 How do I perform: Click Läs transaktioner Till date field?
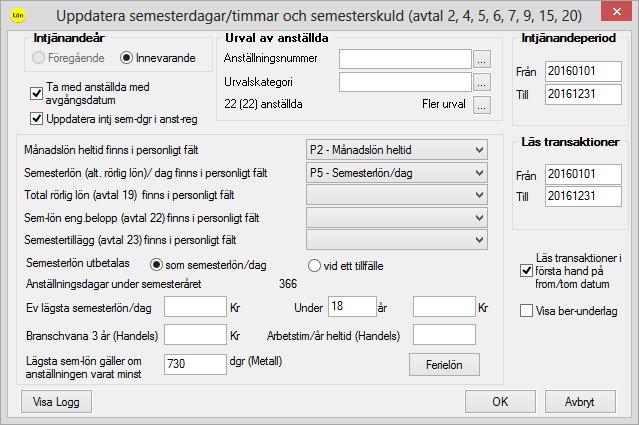[583, 196]
